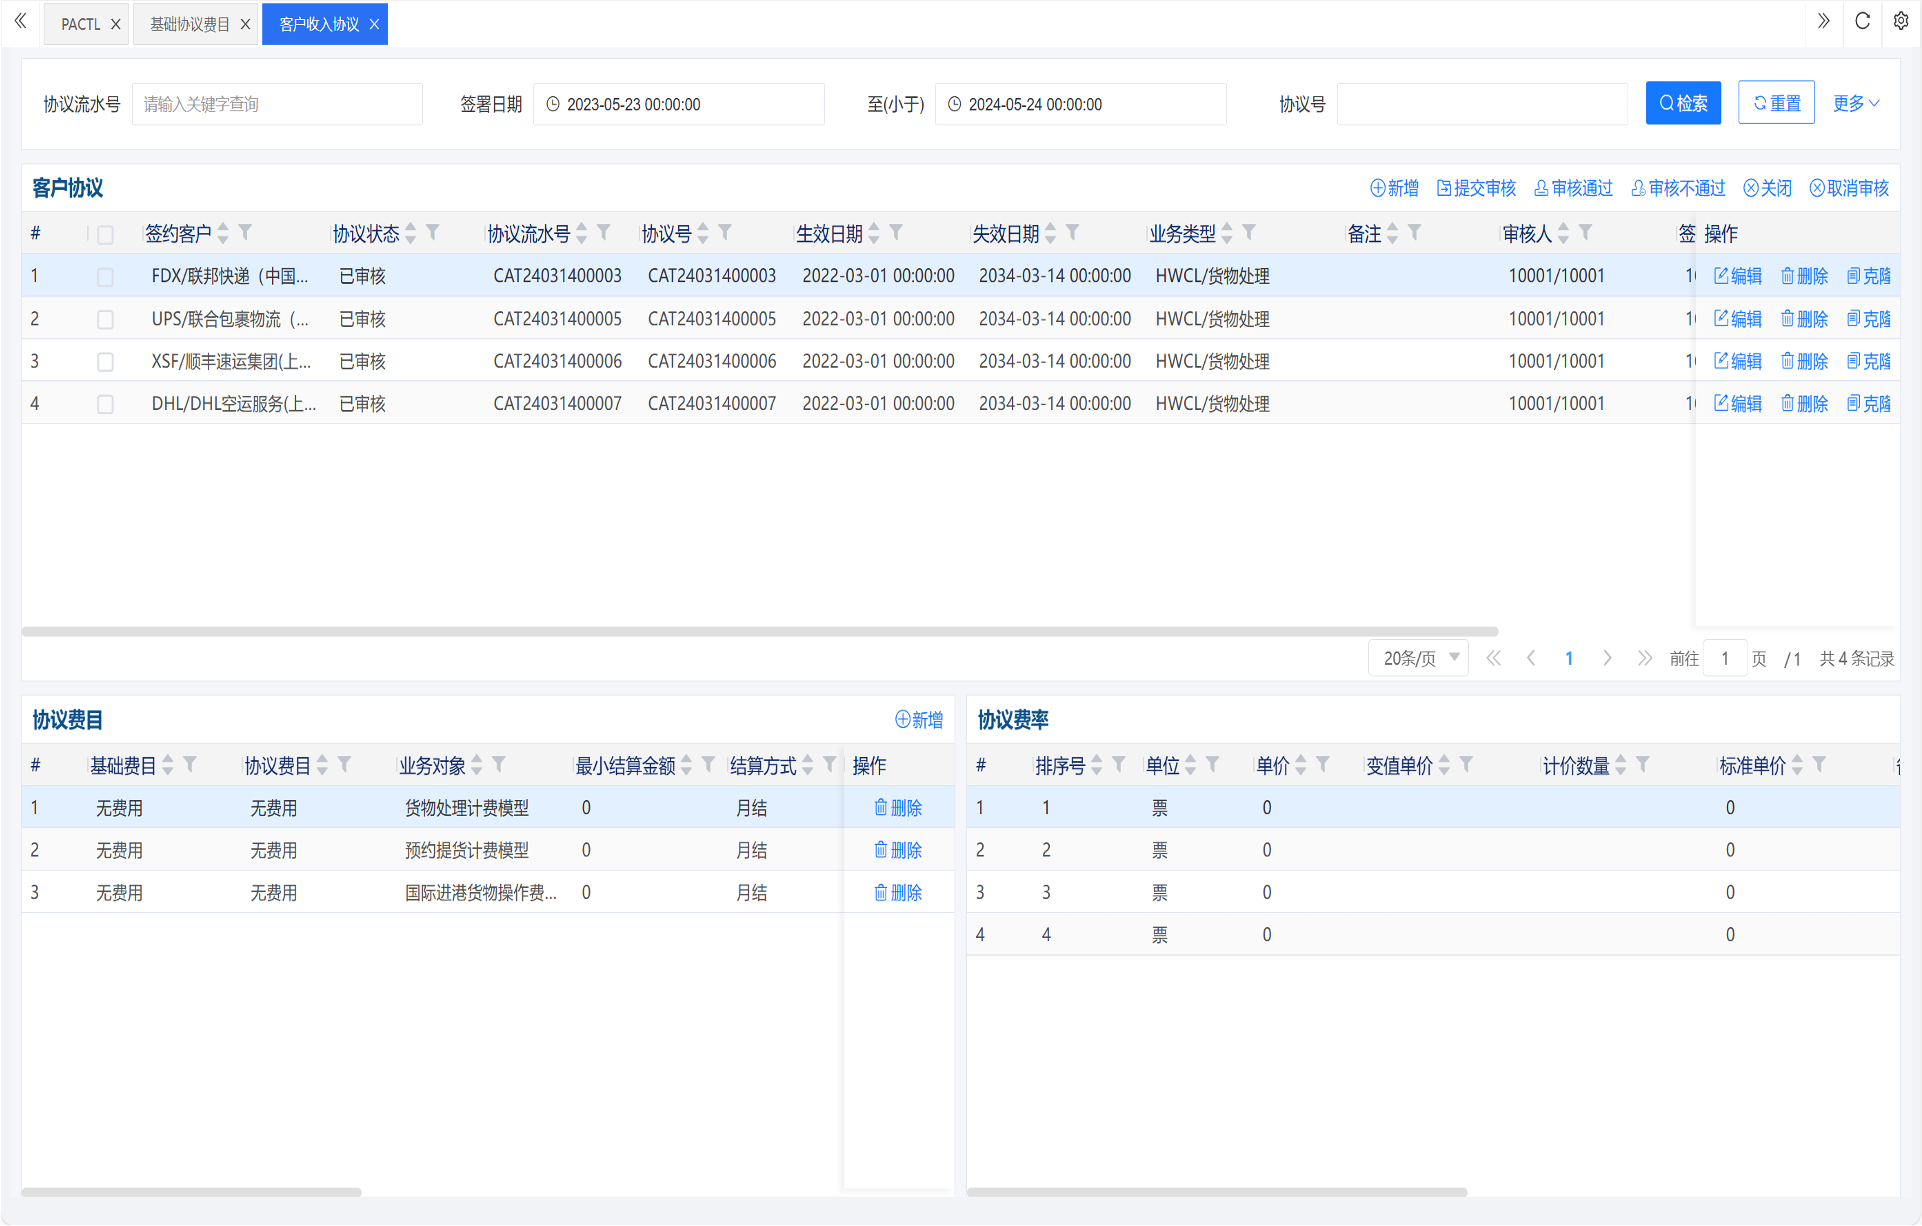
Task: Click the 检索 search button
Action: click(x=1683, y=103)
